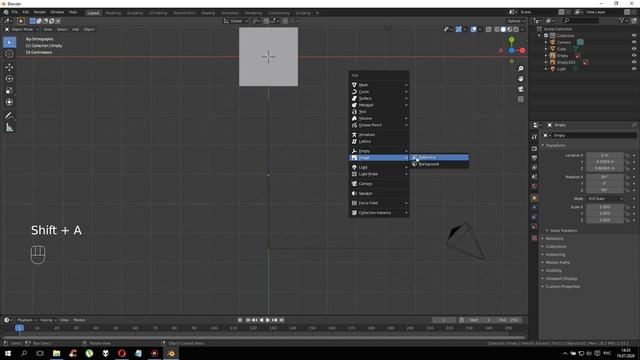Open the View Layer properties tab icon
This screenshot has height=360, width=640.
(x=534, y=167)
